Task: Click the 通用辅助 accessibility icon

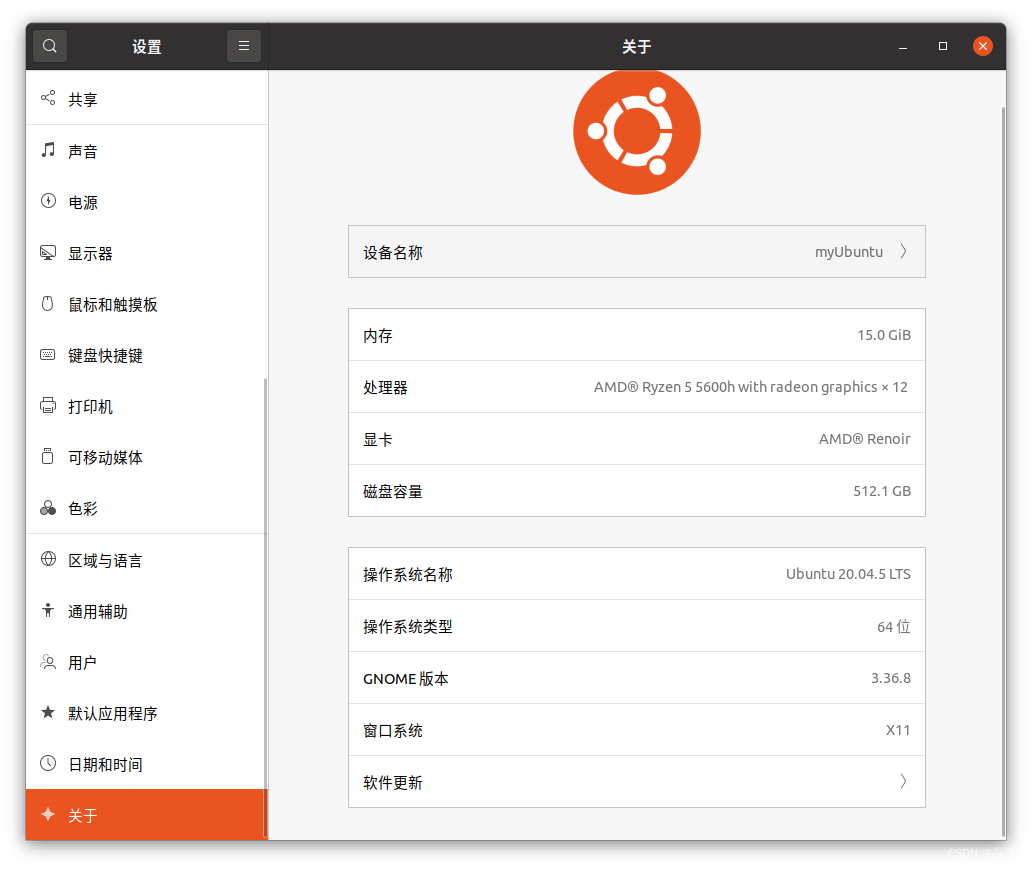Action: pos(47,611)
